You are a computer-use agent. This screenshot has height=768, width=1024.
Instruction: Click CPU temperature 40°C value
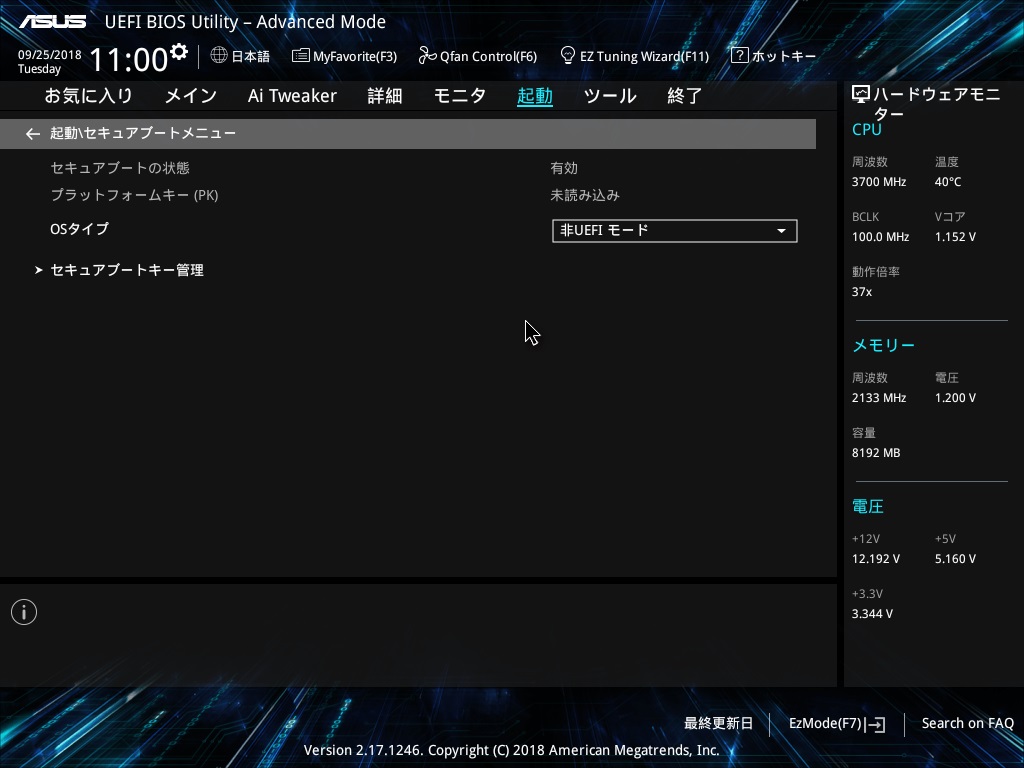coord(948,182)
